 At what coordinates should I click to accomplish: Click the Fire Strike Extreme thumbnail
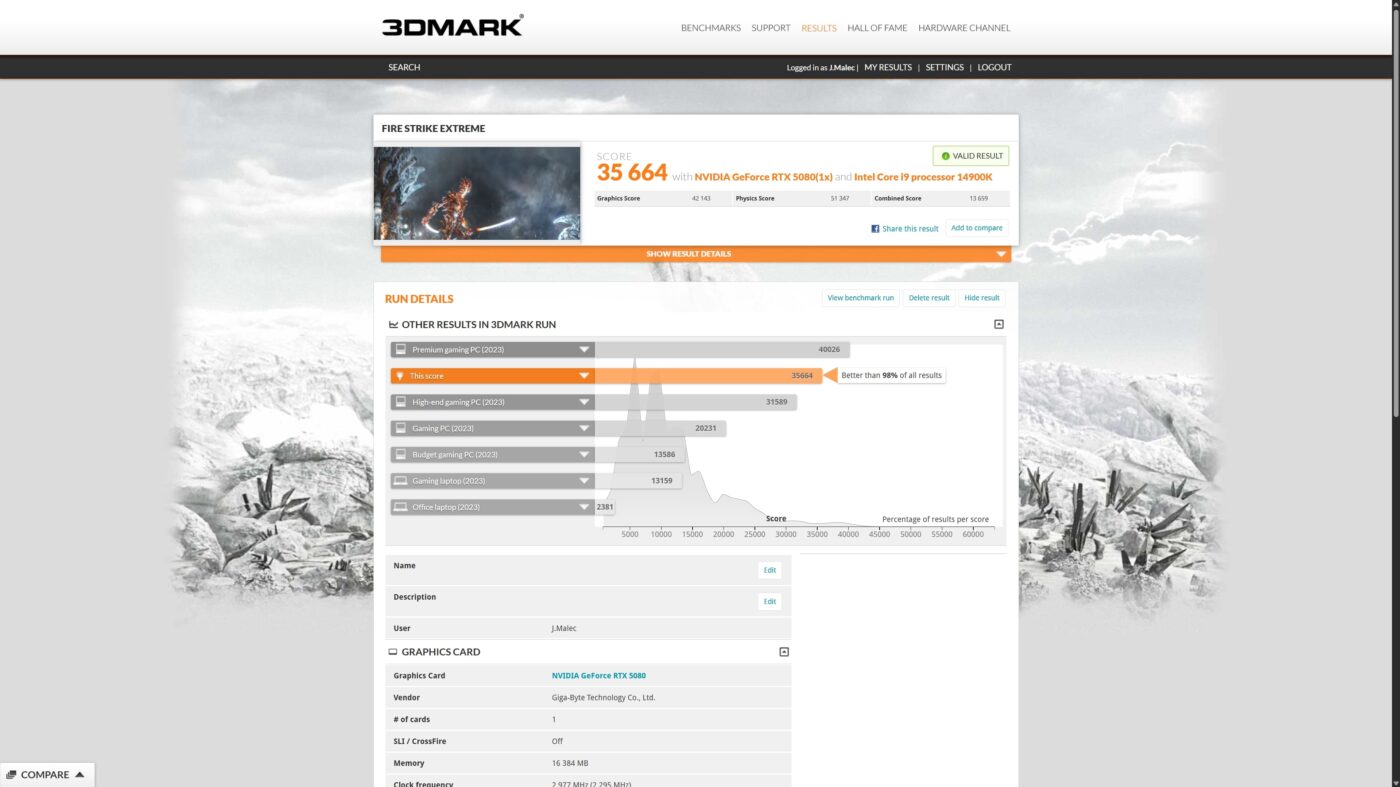coord(477,193)
